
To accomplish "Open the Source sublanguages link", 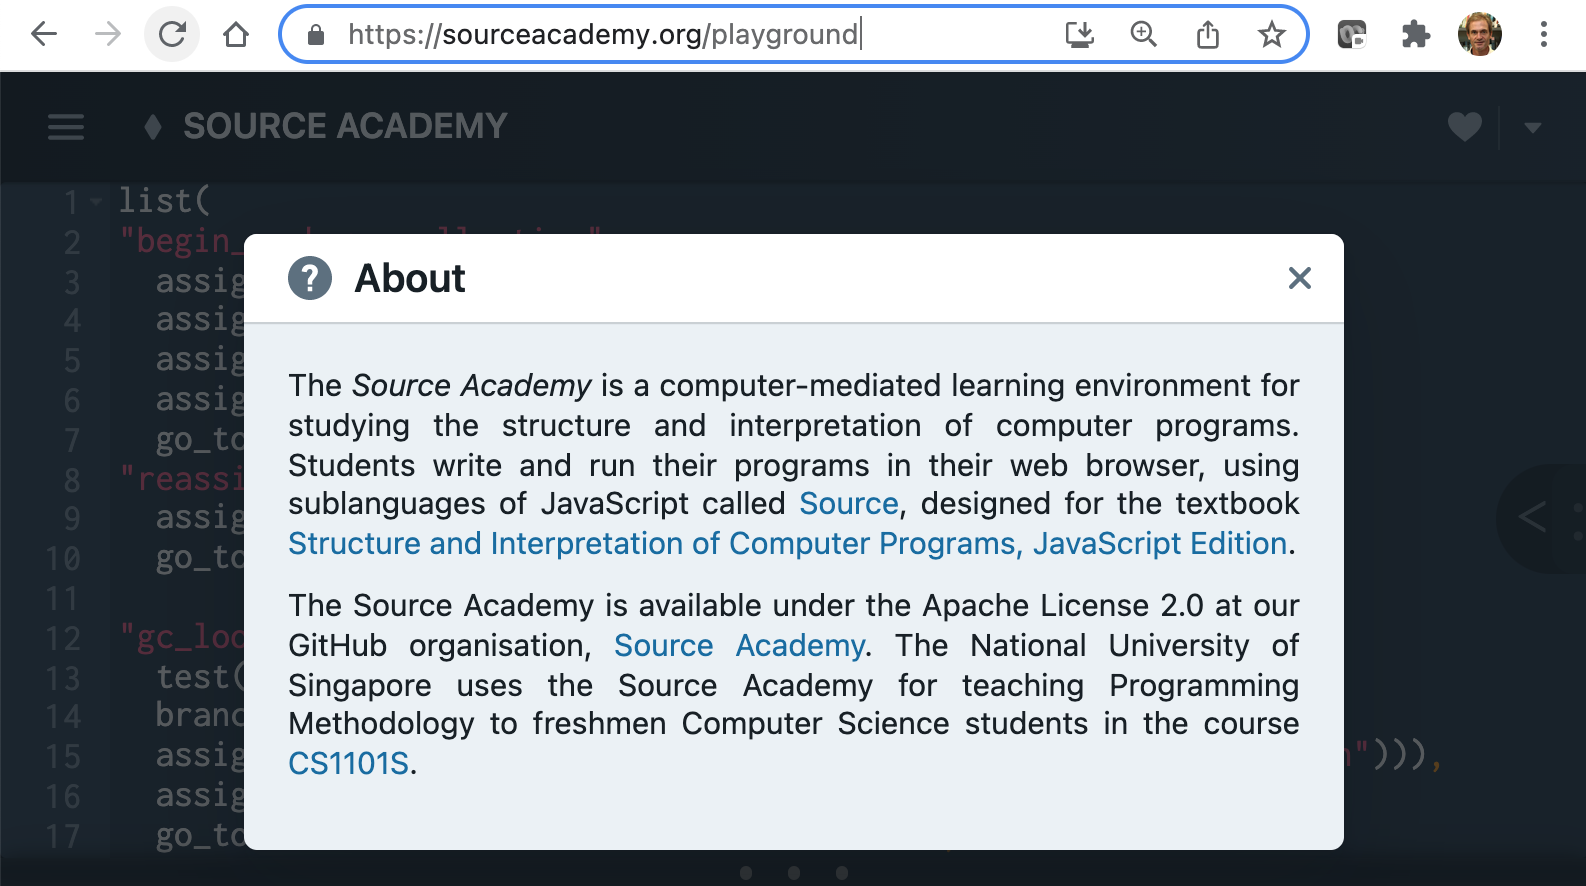I will 849,503.
